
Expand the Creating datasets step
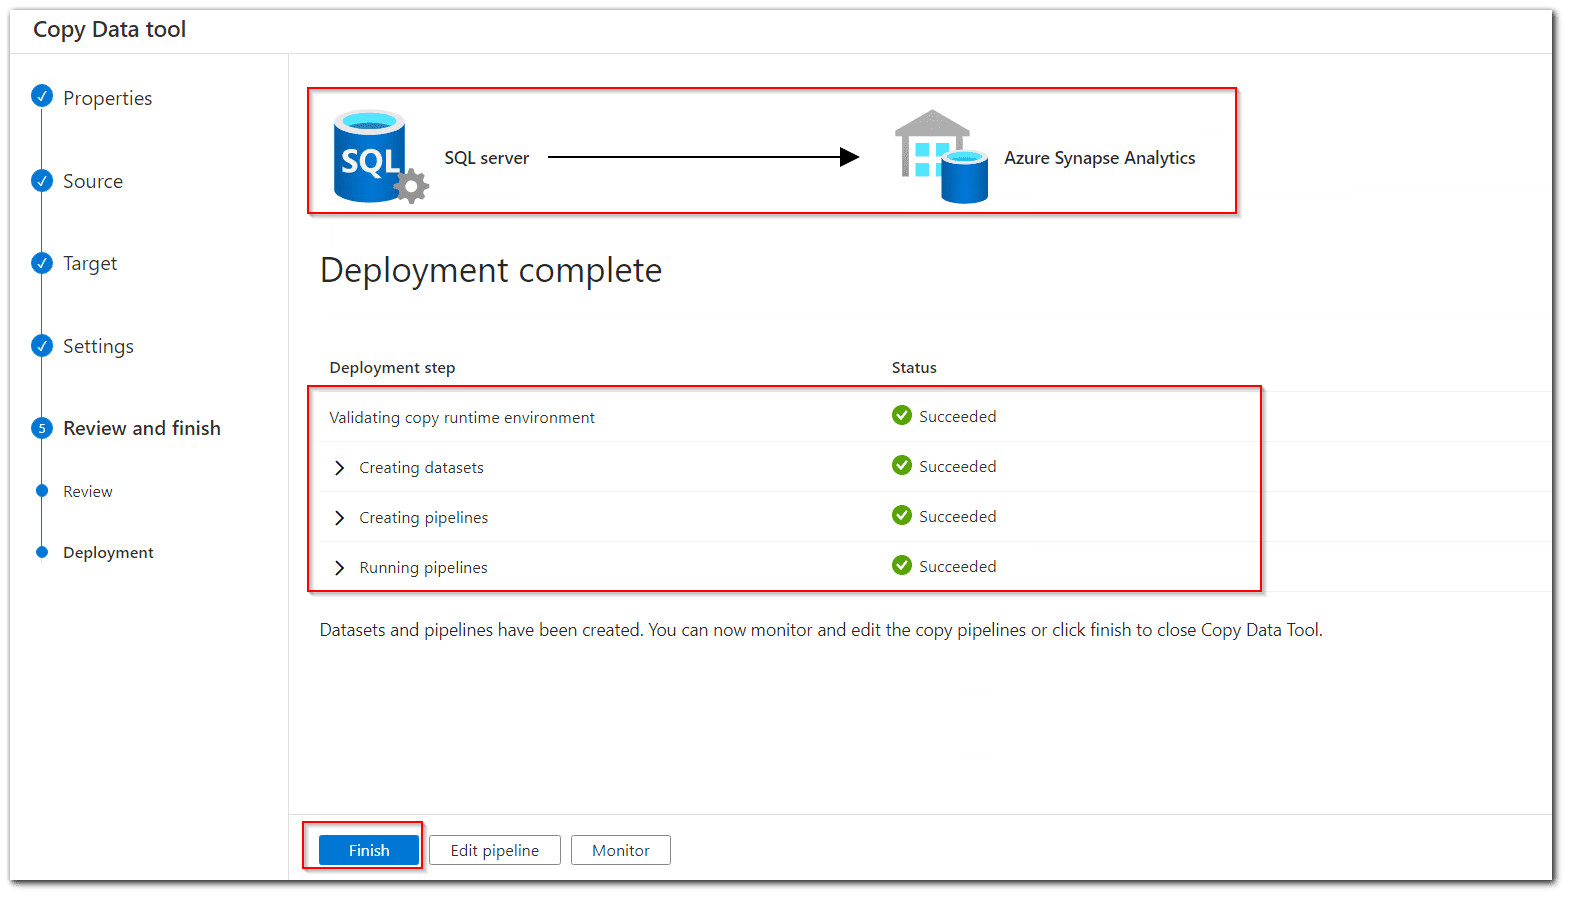(339, 468)
